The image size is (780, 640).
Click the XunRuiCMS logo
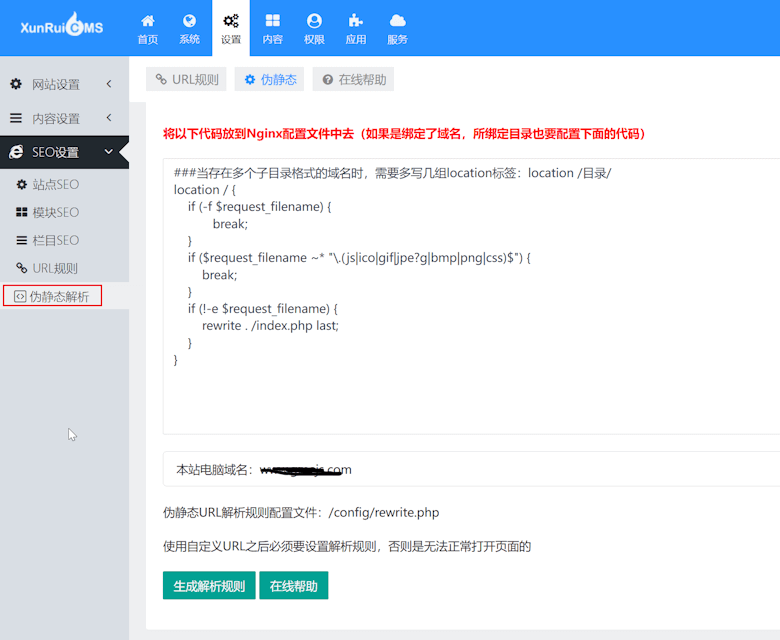point(62,25)
